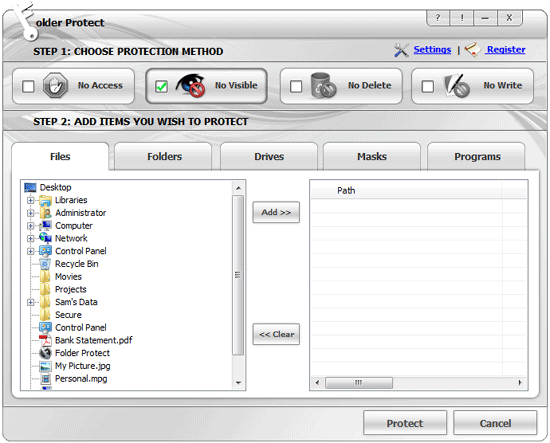Select My Picture.jpg in the tree

point(82,366)
